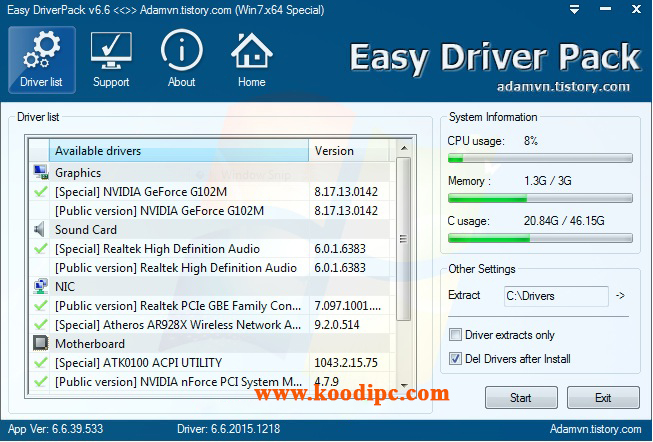Image resolution: width=653 pixels, height=442 pixels.
Task: Click the Version column header
Action: [349, 151]
